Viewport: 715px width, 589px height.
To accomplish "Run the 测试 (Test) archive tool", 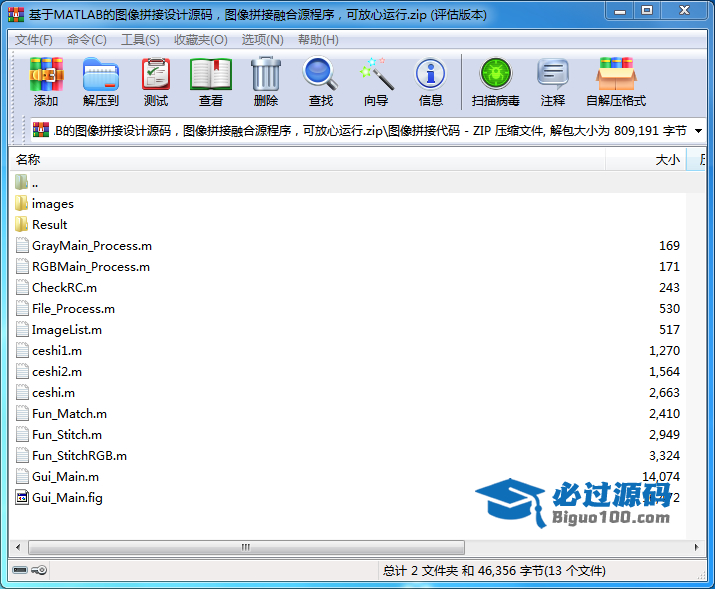I will [x=156, y=74].
